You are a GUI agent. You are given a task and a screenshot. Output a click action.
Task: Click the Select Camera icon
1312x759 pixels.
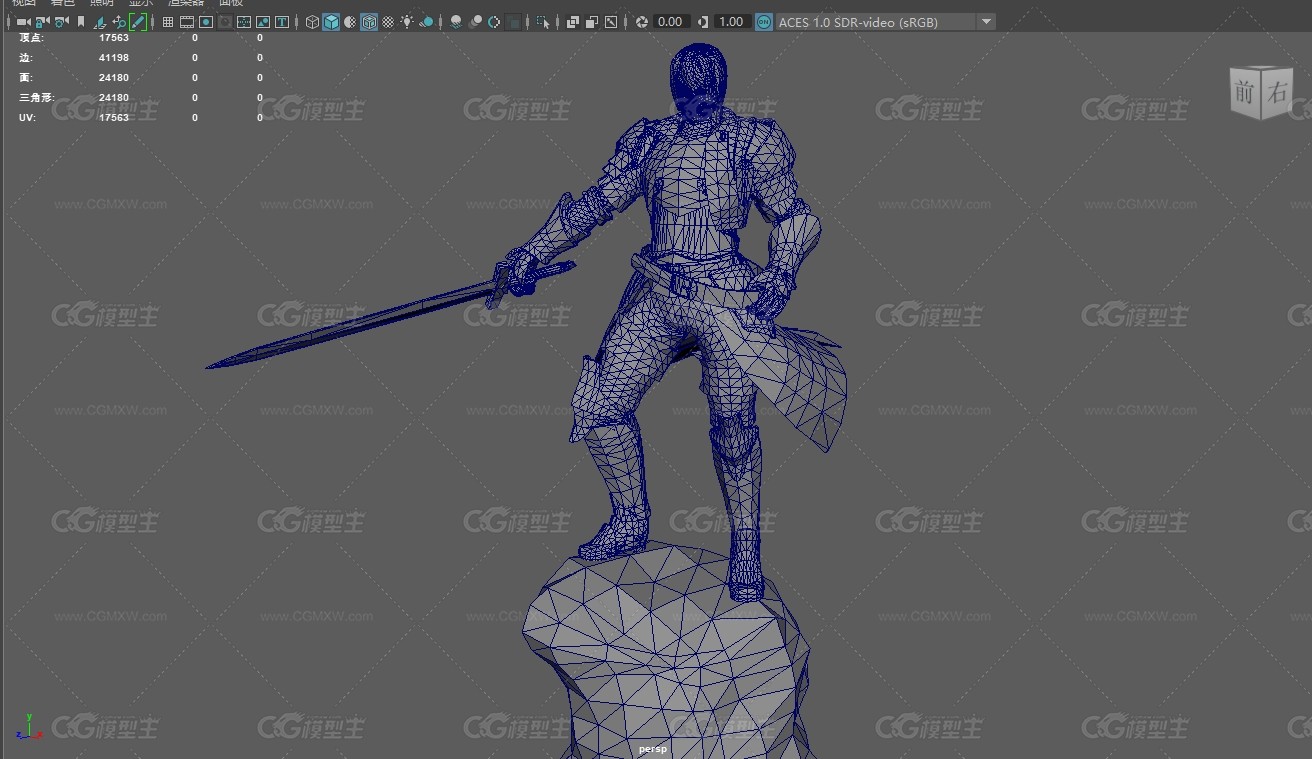point(22,22)
